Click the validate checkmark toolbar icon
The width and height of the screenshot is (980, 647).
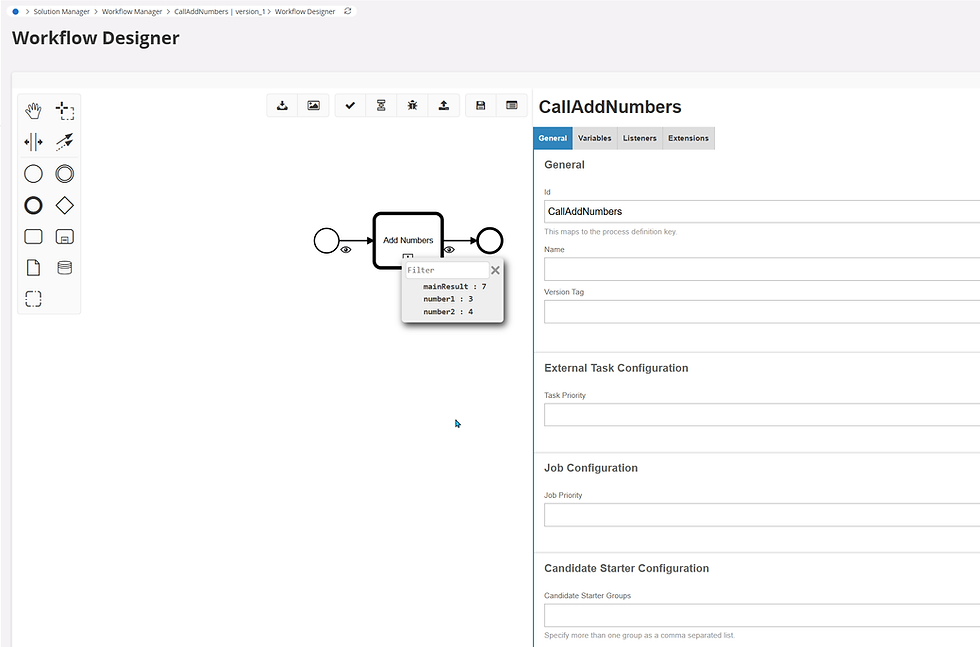pyautogui.click(x=350, y=106)
